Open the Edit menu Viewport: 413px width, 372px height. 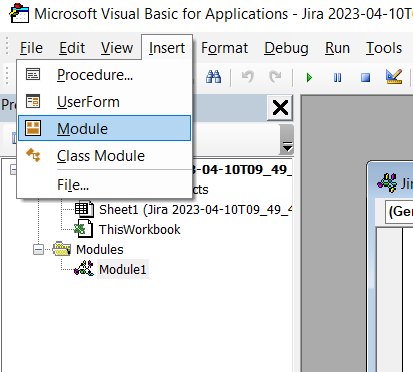pyautogui.click(x=72, y=48)
